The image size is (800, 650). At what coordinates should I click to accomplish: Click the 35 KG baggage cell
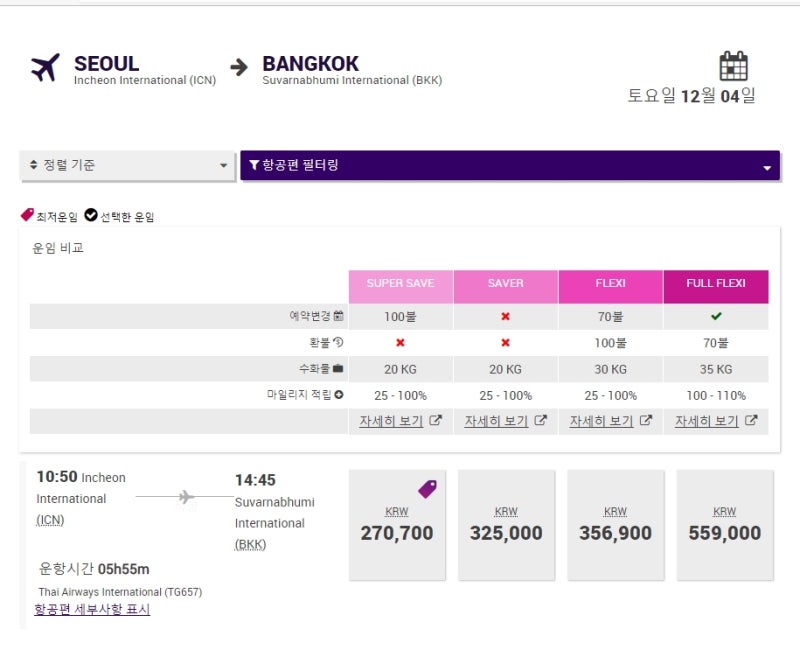[x=716, y=369]
